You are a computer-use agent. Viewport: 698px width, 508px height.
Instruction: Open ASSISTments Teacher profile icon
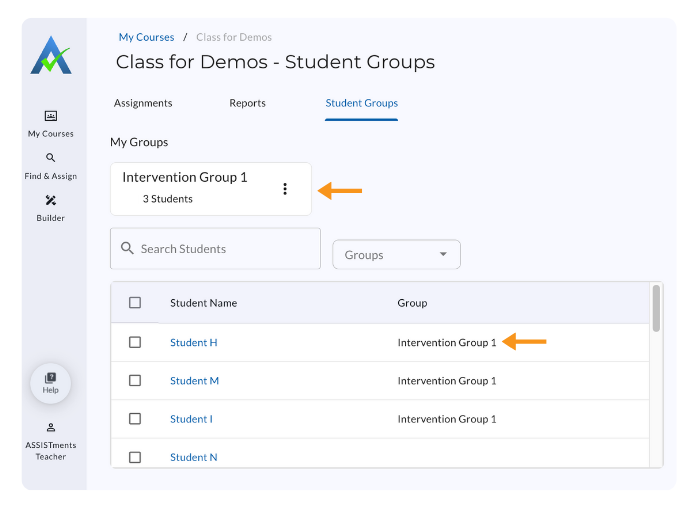(x=51, y=427)
